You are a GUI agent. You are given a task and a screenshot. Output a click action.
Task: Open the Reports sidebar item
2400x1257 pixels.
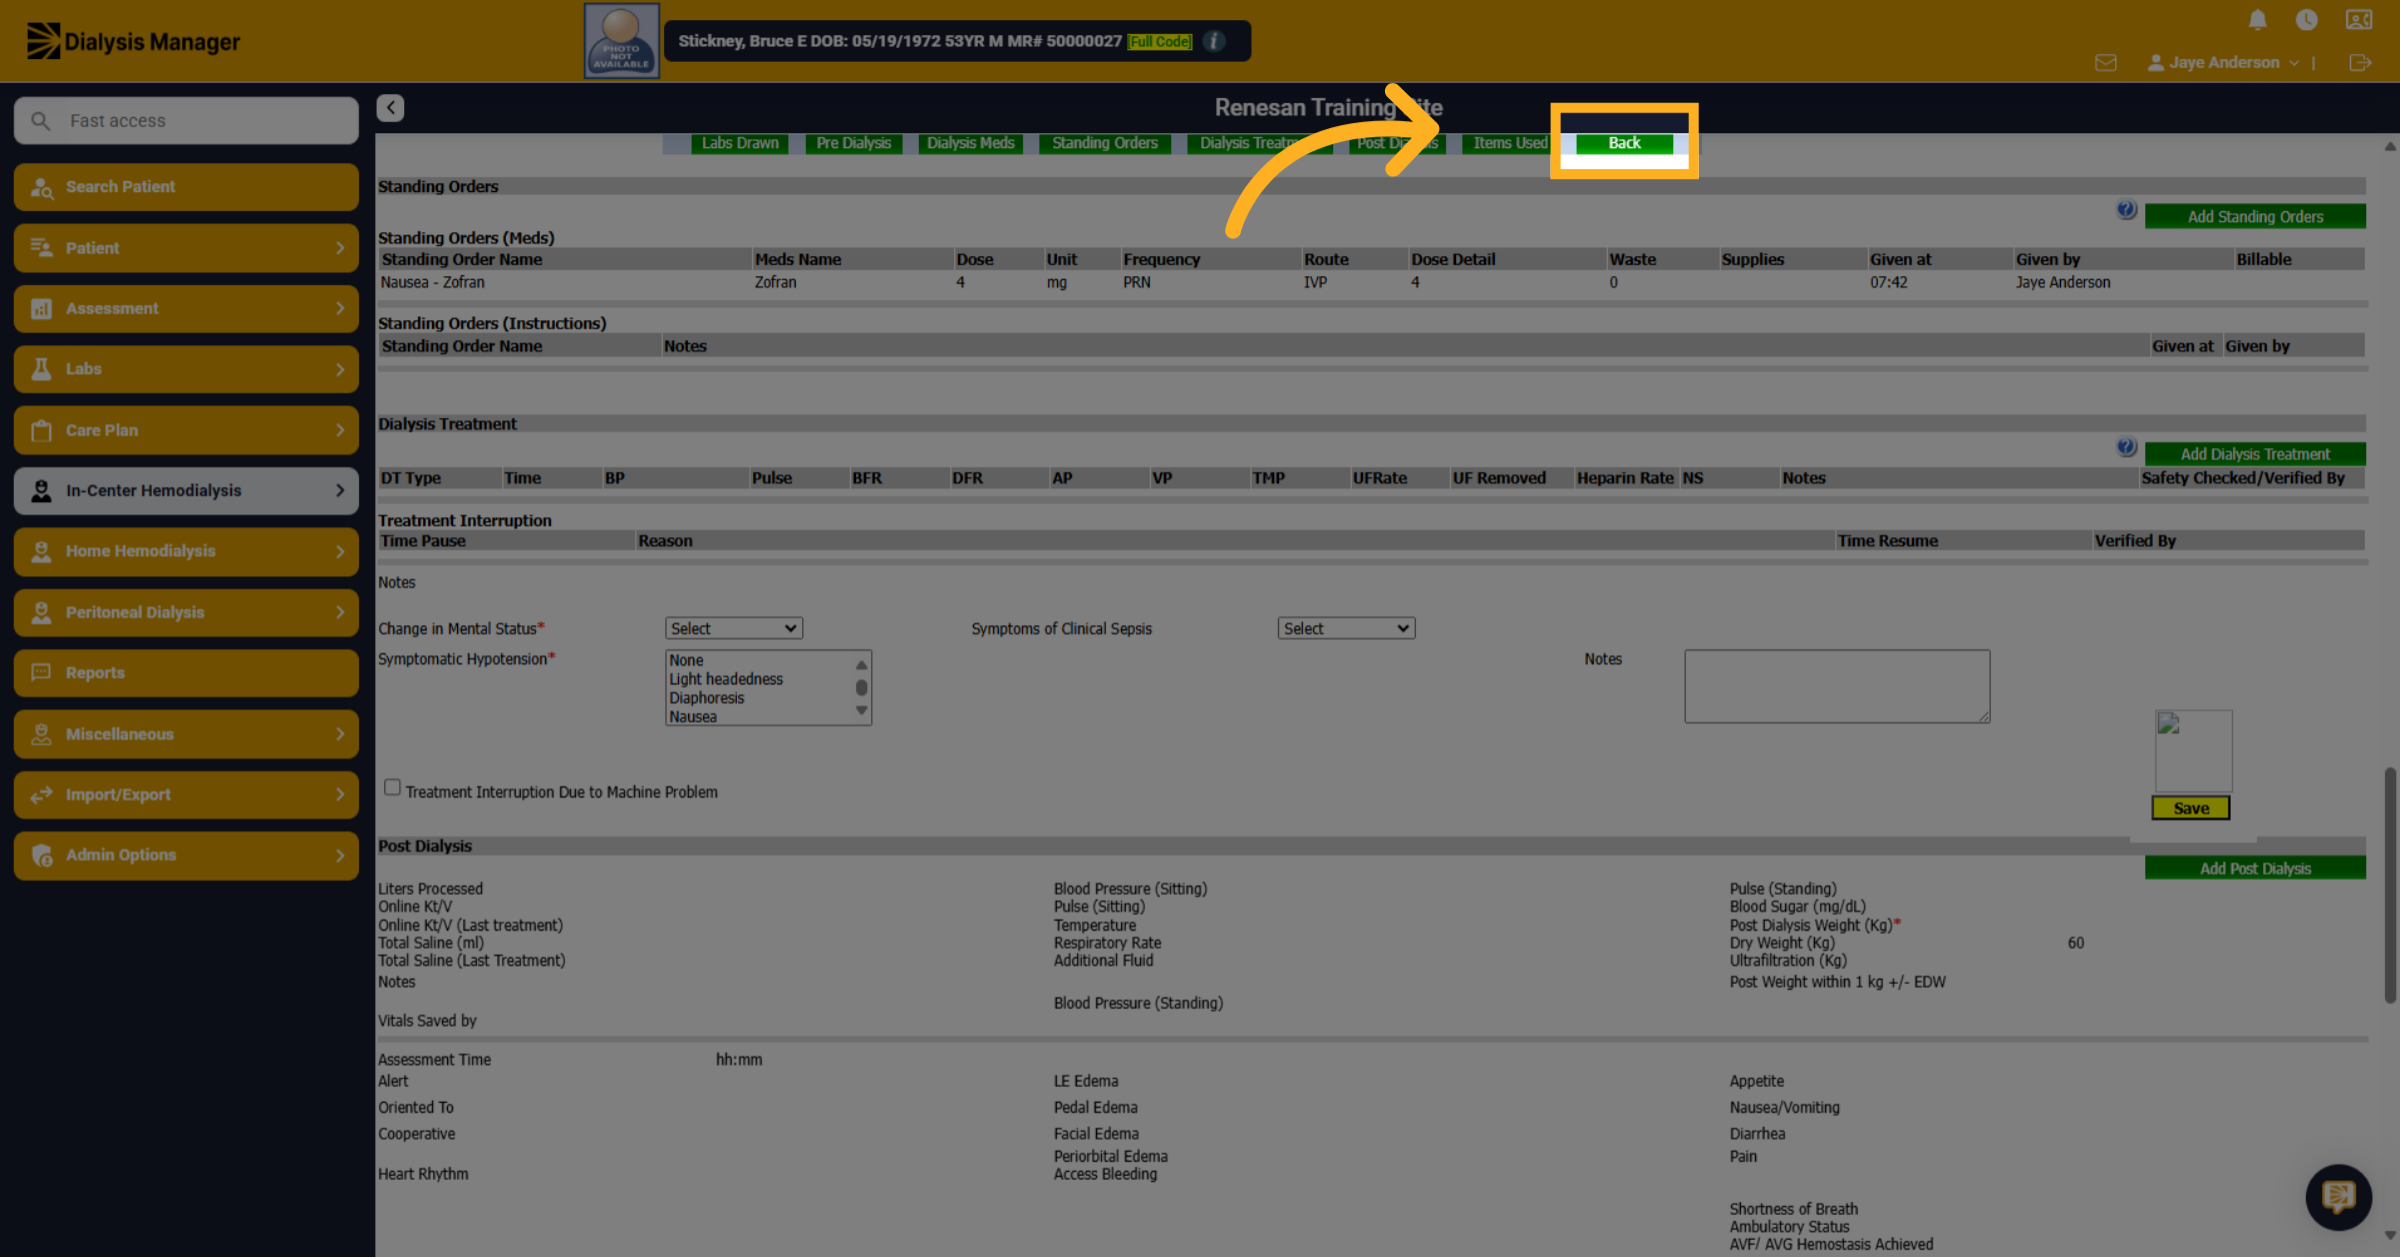click(186, 673)
